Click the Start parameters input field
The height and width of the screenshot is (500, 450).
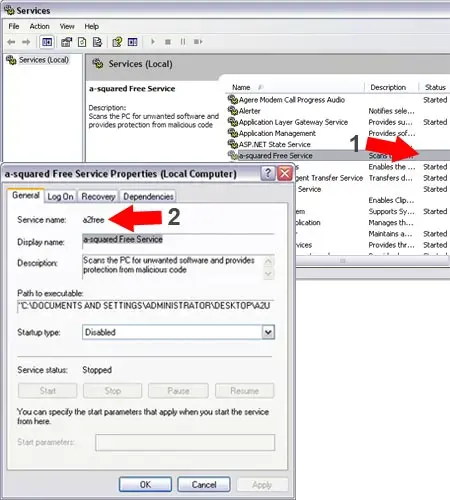coord(185,442)
